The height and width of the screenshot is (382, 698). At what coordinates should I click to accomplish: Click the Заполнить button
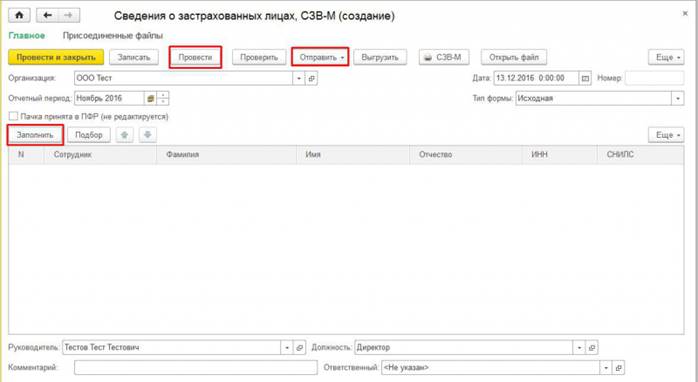point(35,135)
